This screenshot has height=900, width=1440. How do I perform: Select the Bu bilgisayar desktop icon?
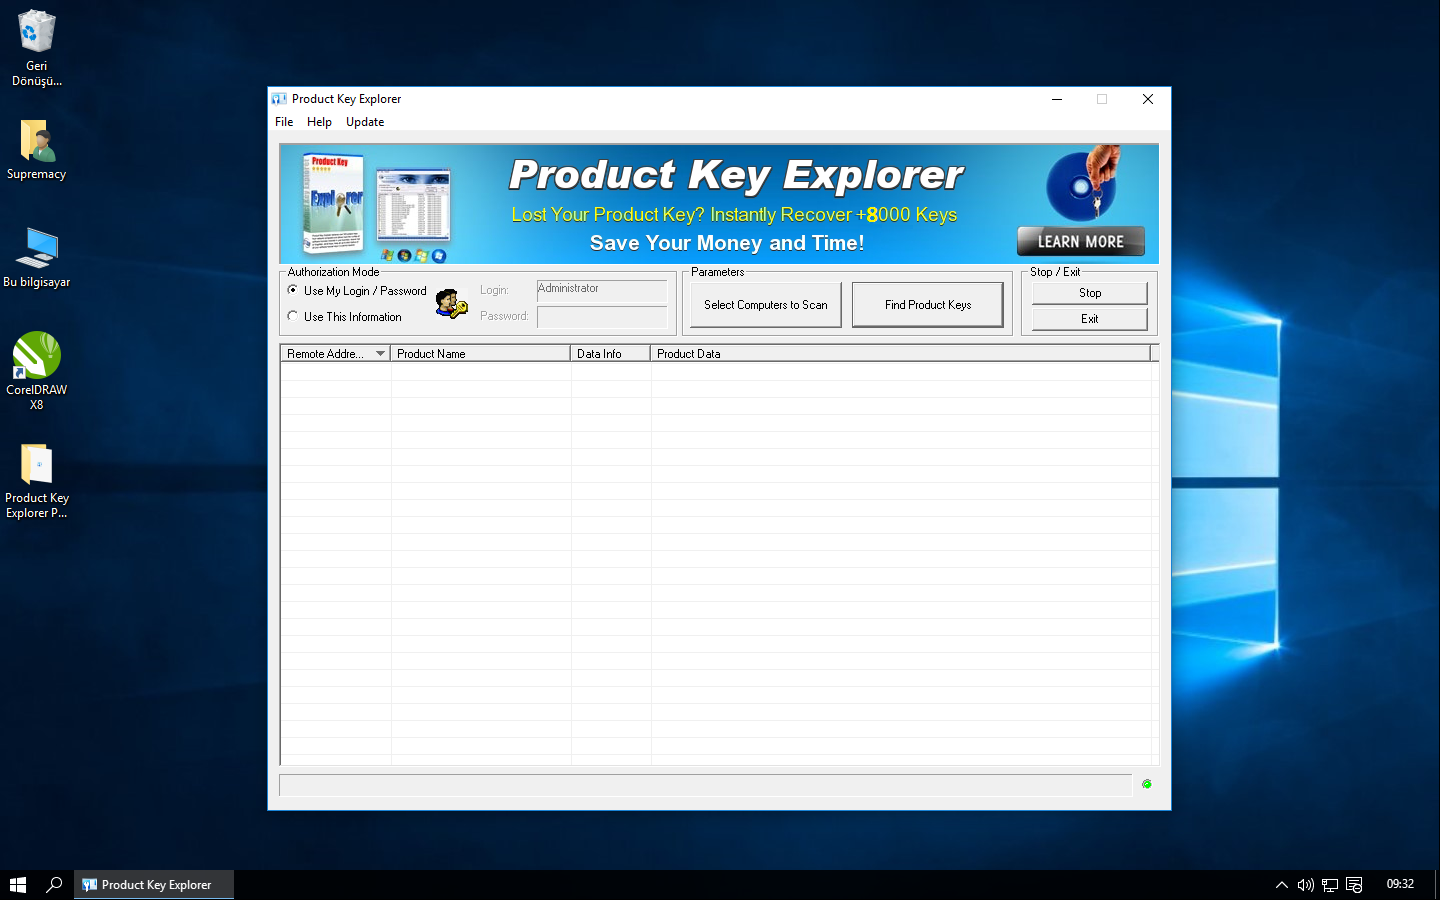pos(37,258)
